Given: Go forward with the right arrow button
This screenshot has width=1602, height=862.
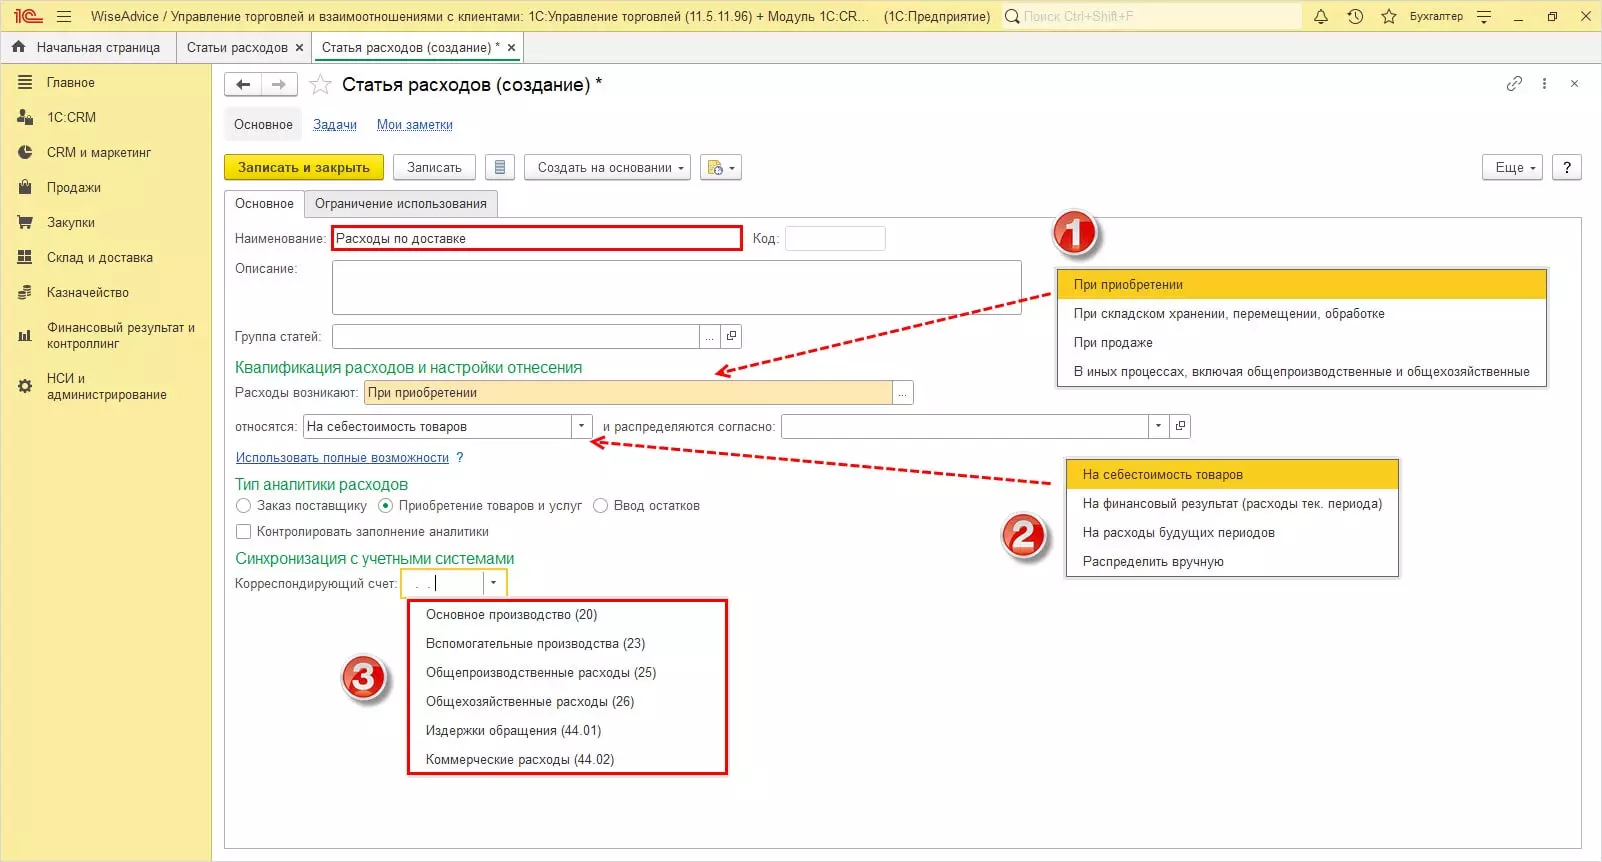Looking at the screenshot, I should [279, 85].
